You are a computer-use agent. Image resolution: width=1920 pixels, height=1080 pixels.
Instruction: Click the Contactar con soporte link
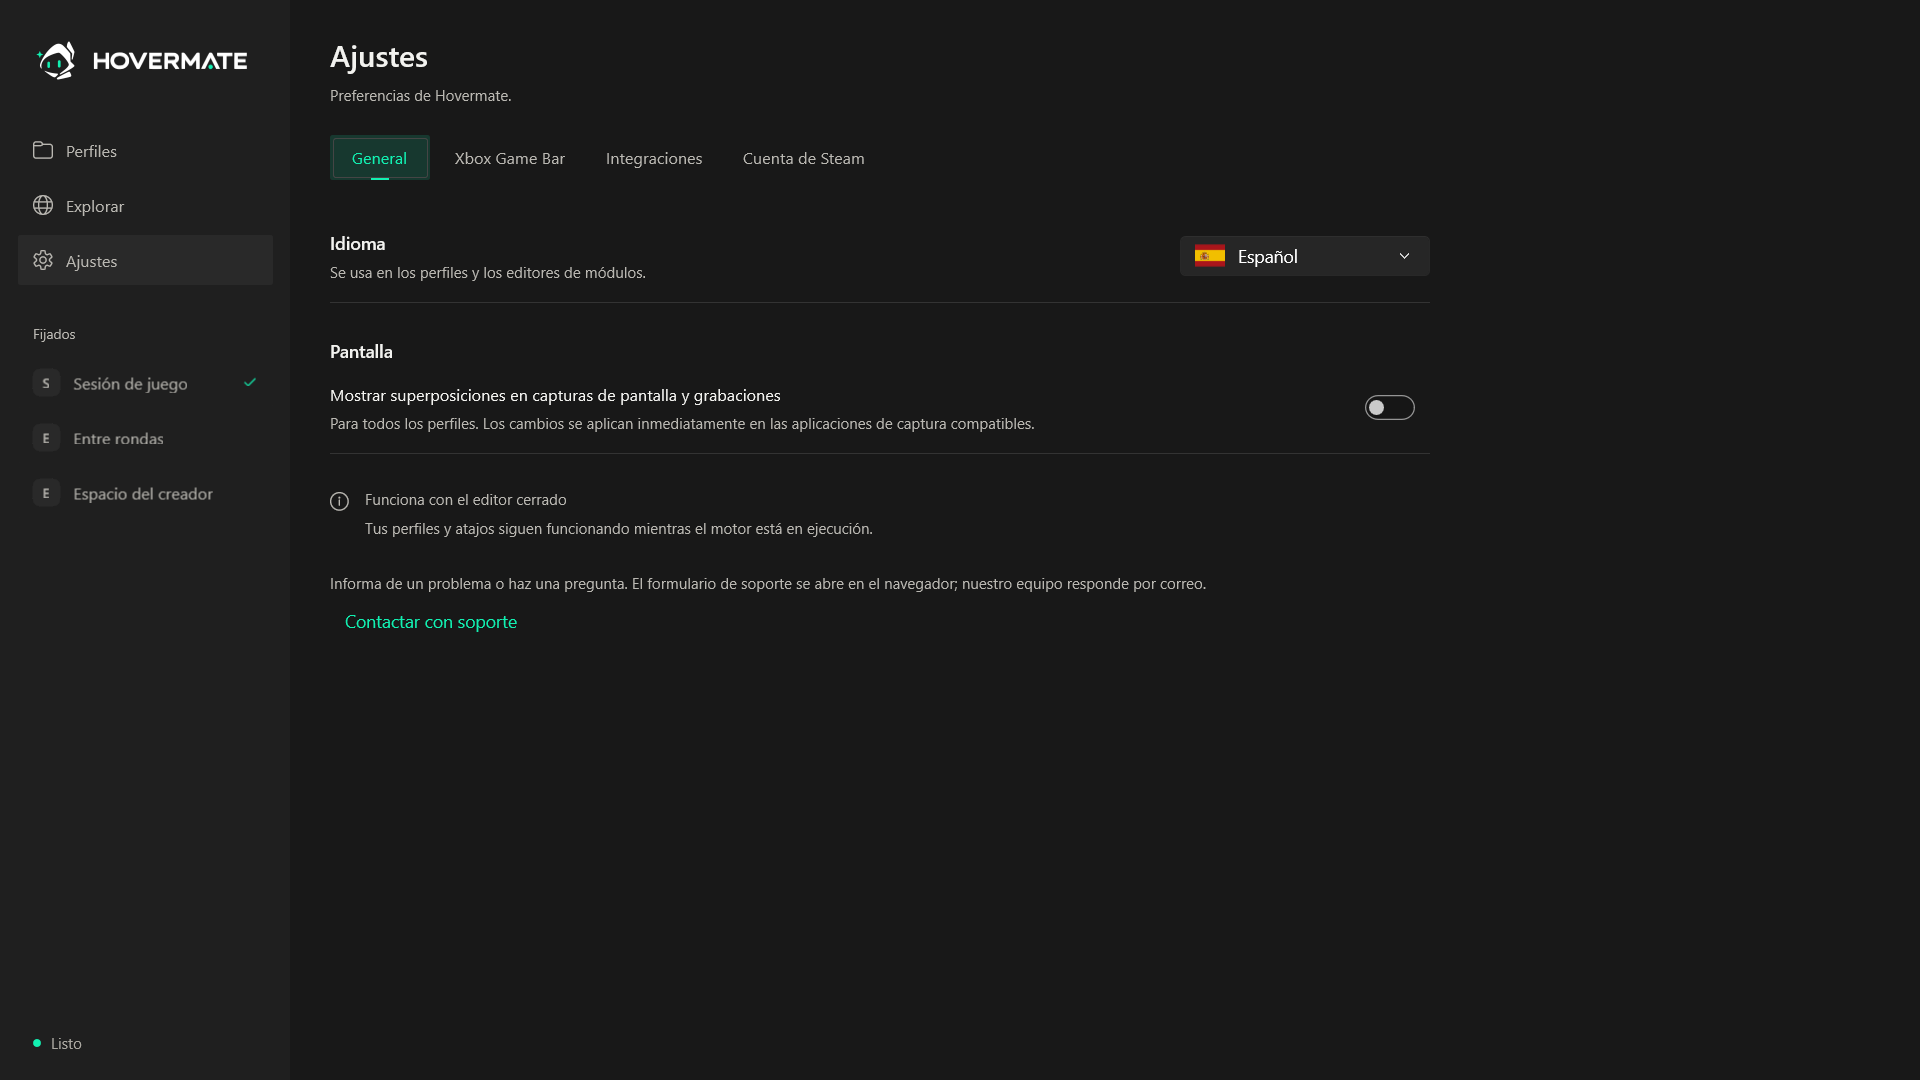[431, 621]
